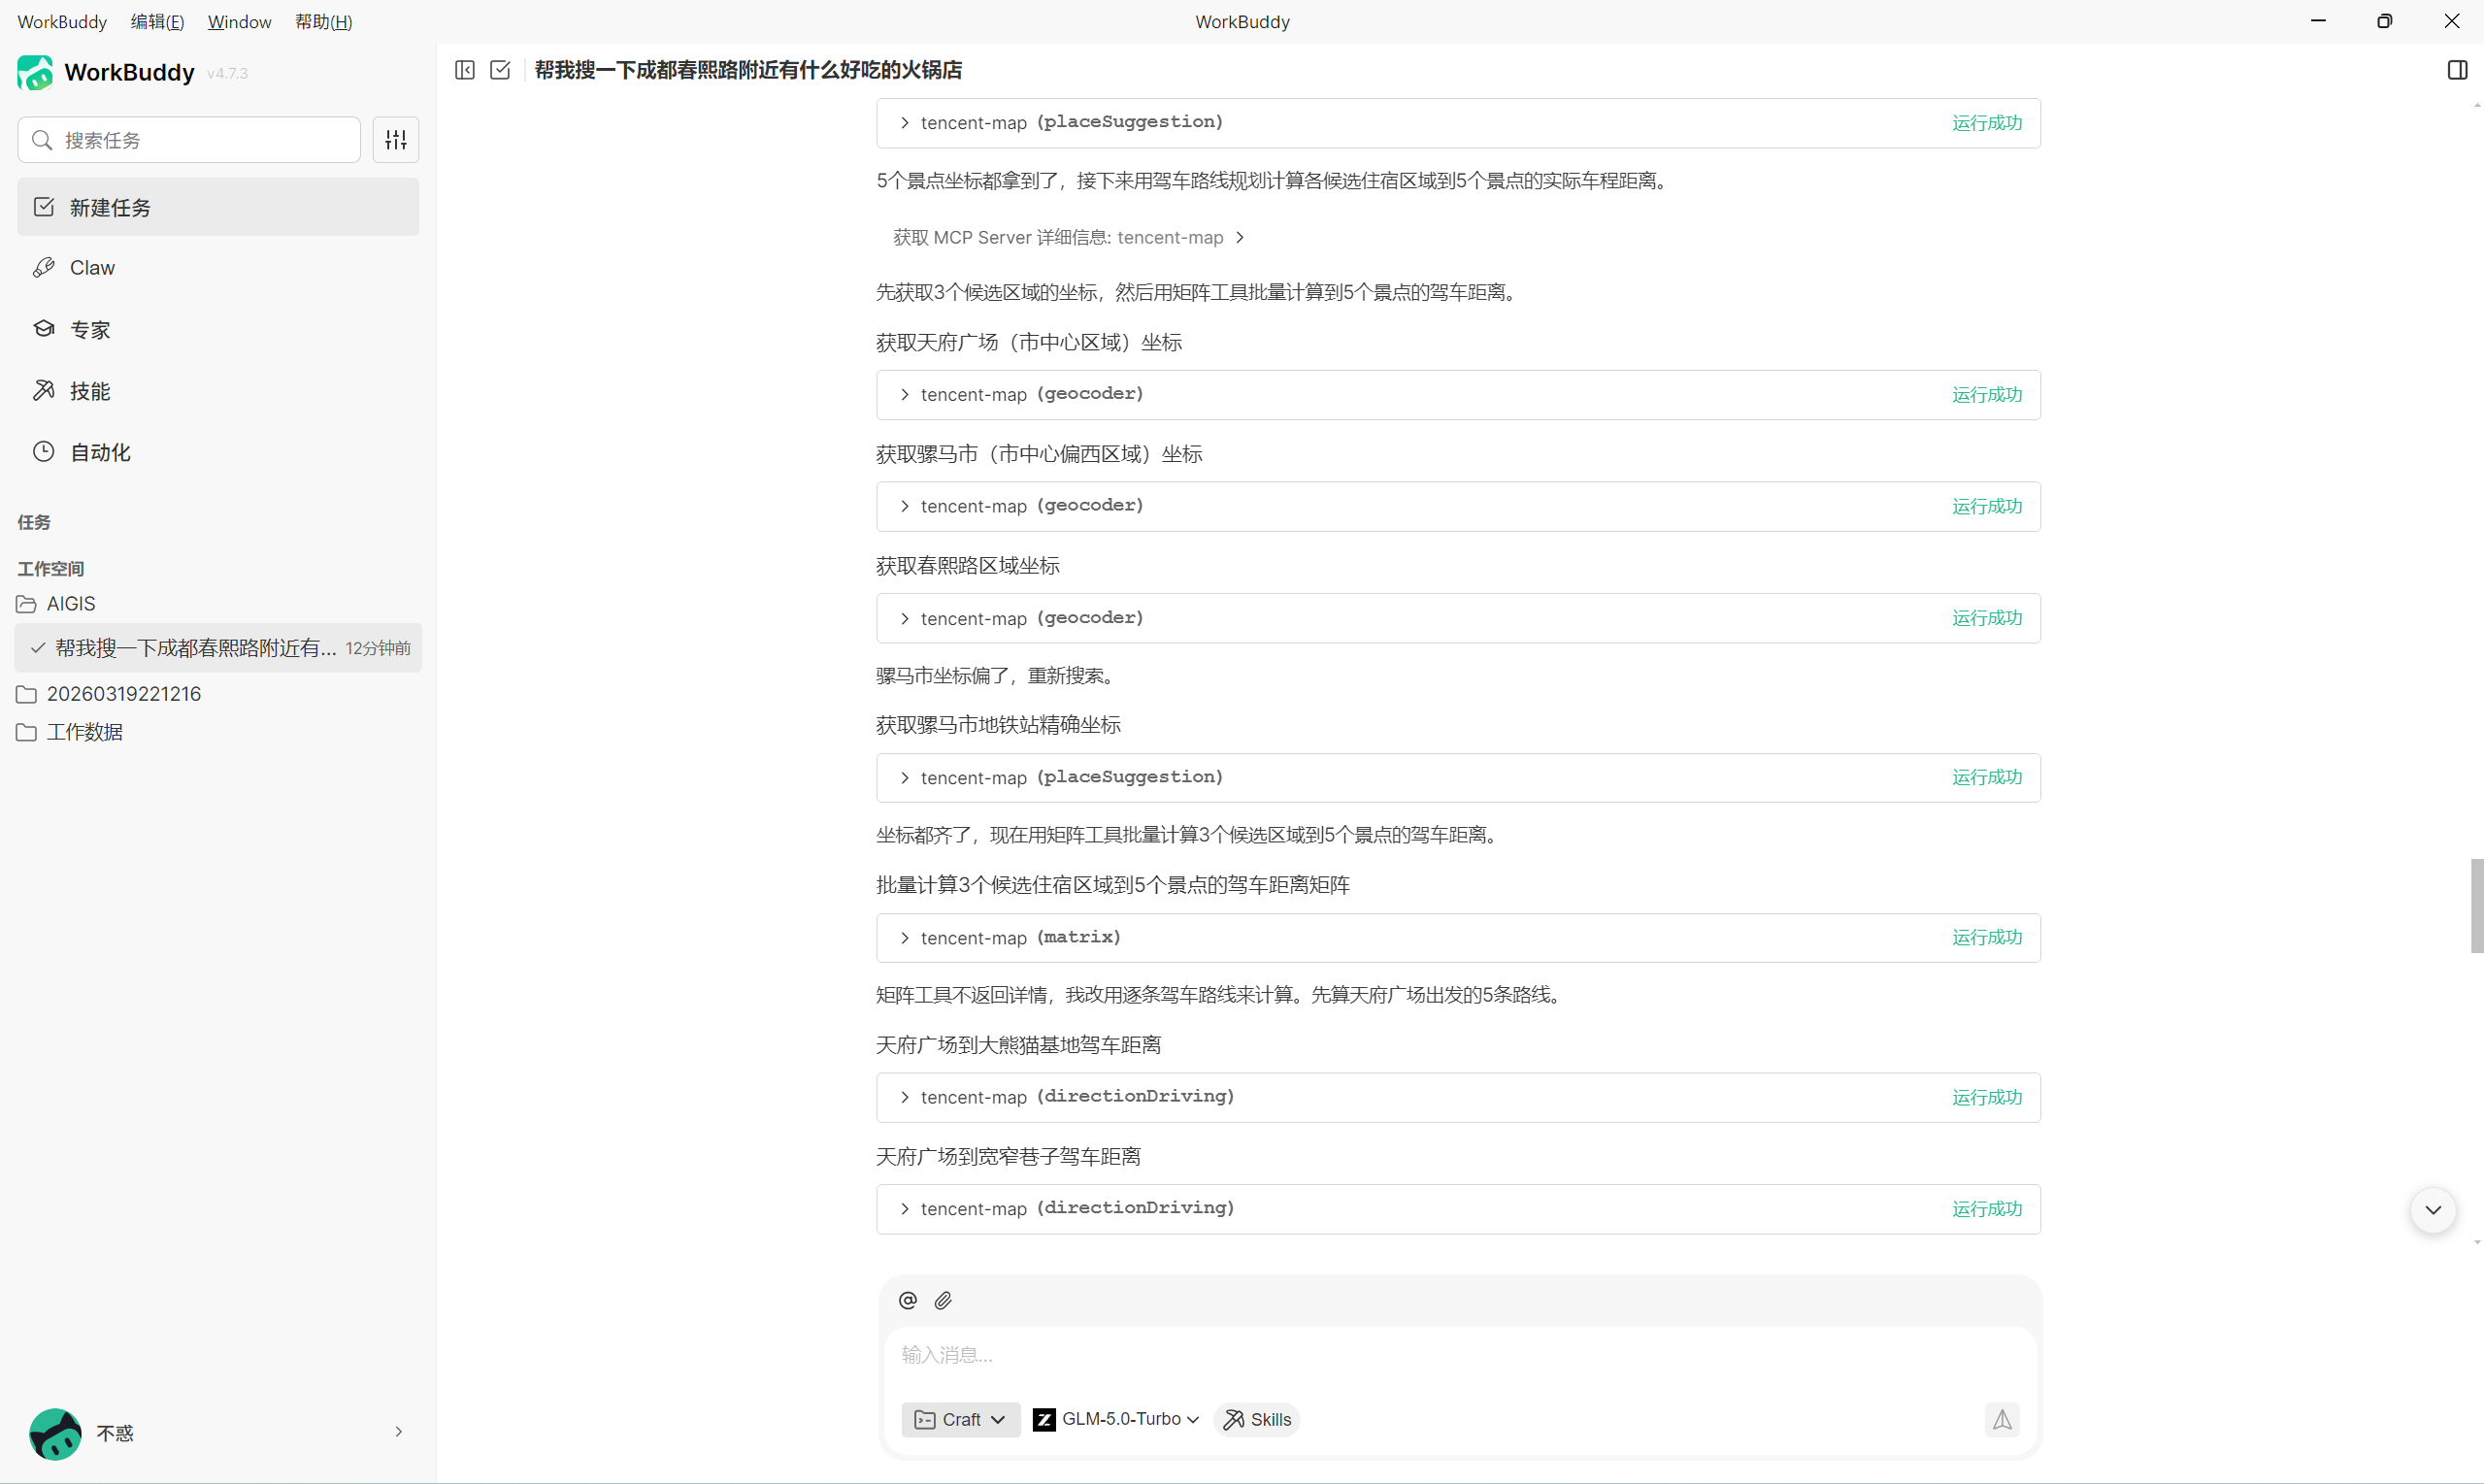
Task: Click the search magnifier icon
Action: click(x=42, y=140)
